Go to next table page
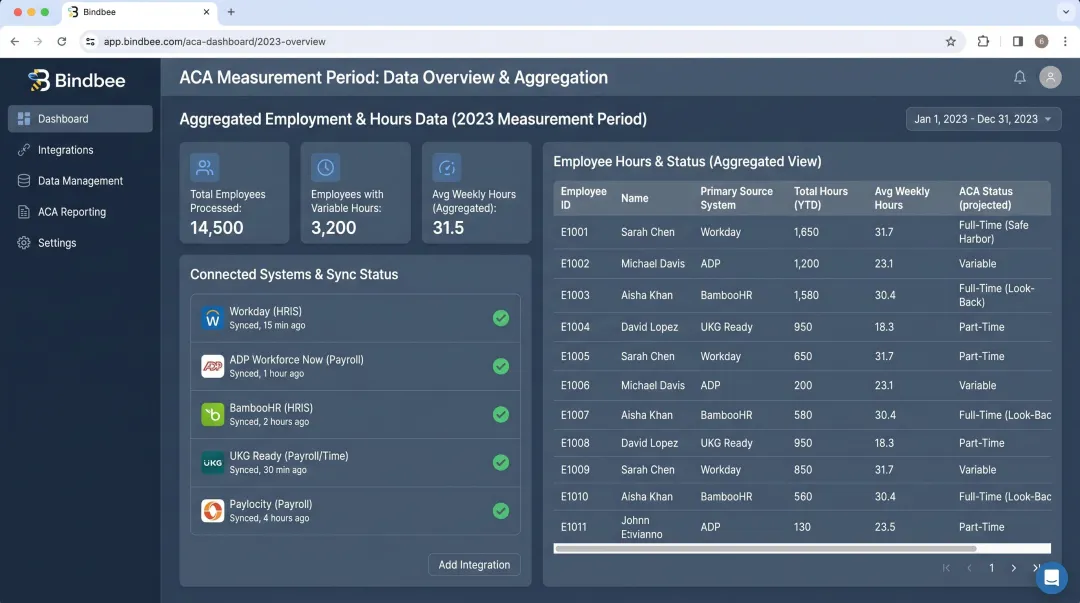 1013,568
